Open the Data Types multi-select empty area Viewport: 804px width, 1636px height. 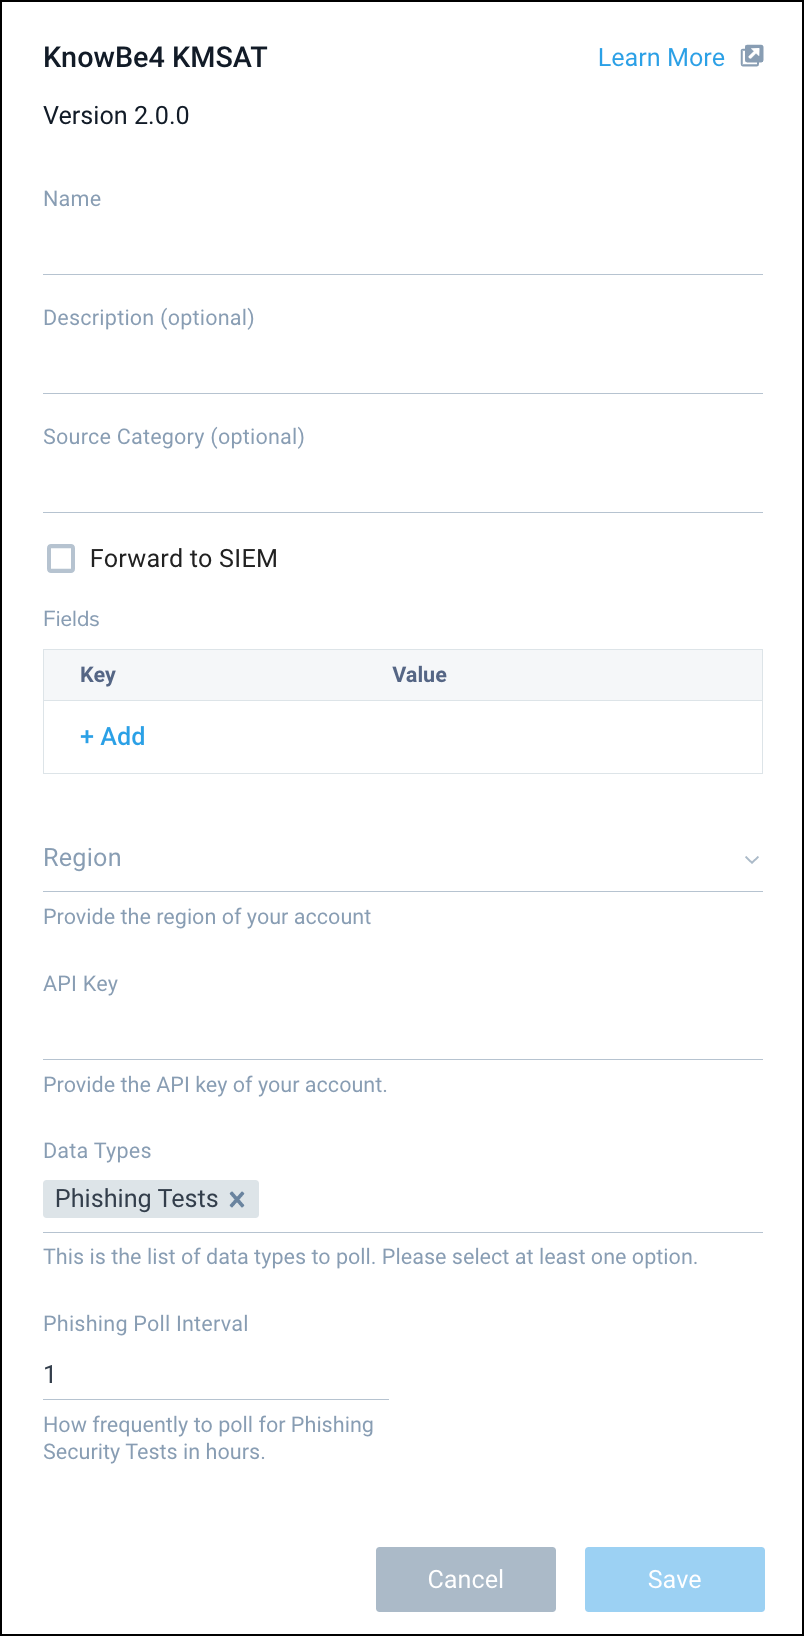(510, 1199)
